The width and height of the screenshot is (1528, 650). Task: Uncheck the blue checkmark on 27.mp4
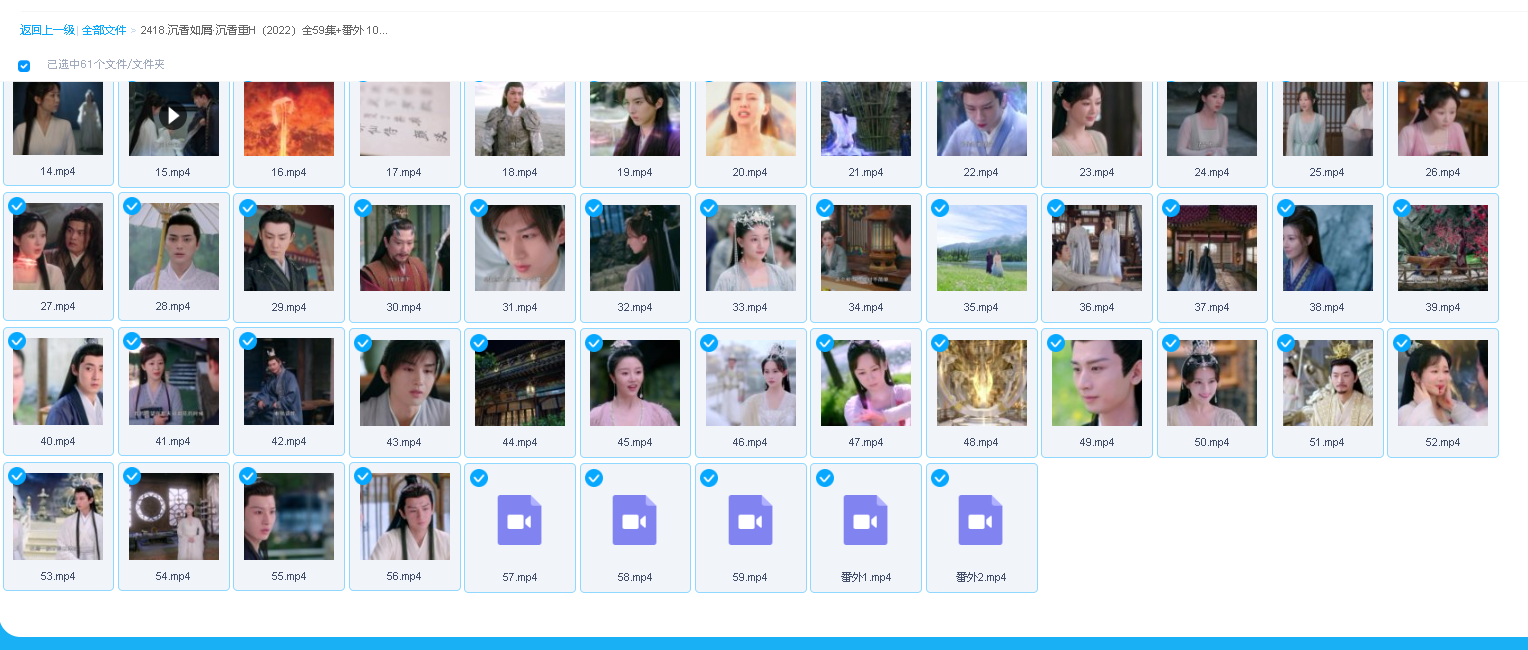coord(17,207)
